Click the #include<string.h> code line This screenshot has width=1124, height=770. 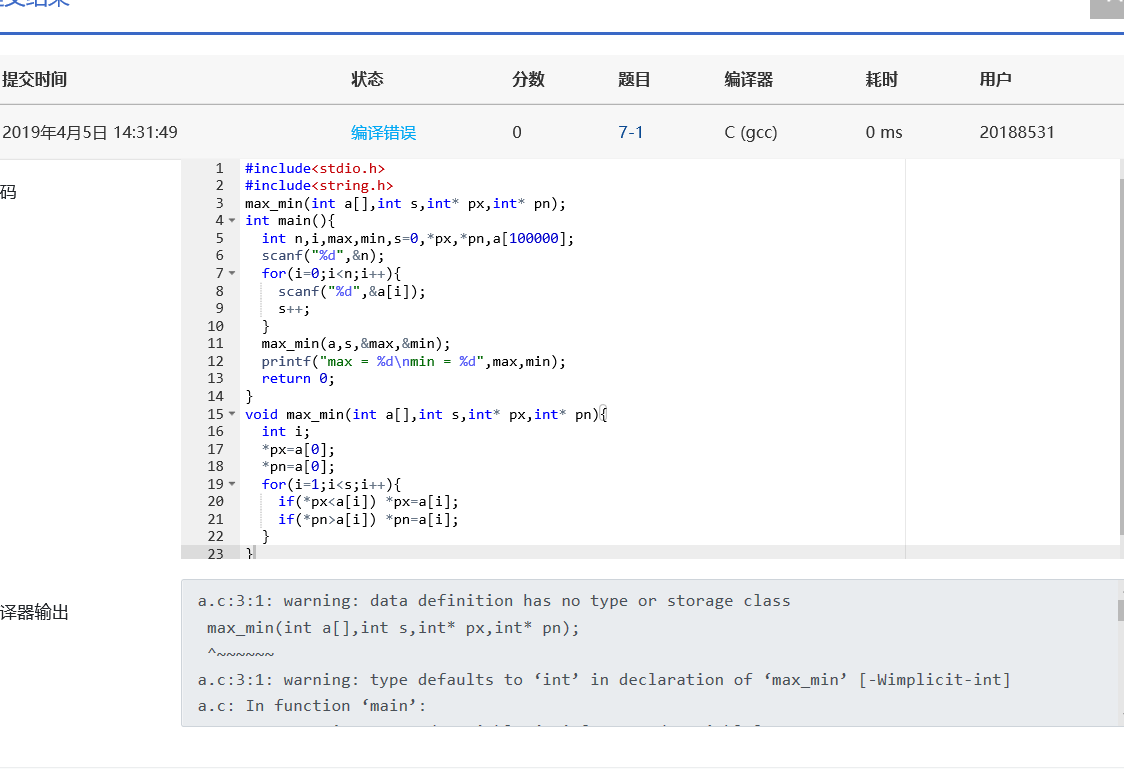click(319, 185)
